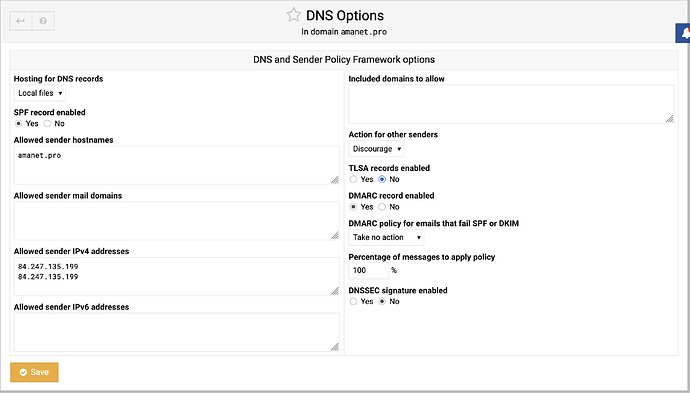
Task: Click the 'DMARC policy for emails that fail SPF or DKIM' label
Action: [433, 224]
